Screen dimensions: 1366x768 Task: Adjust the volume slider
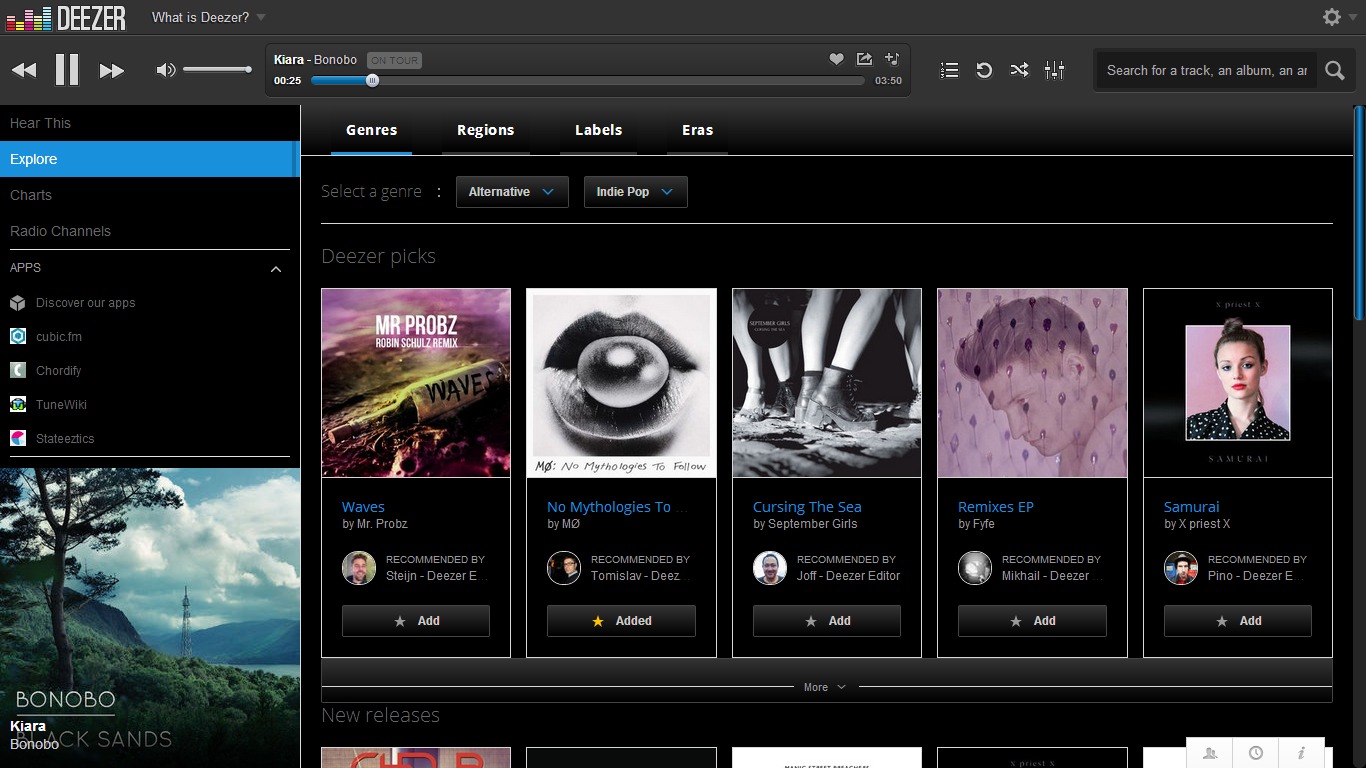coord(217,70)
